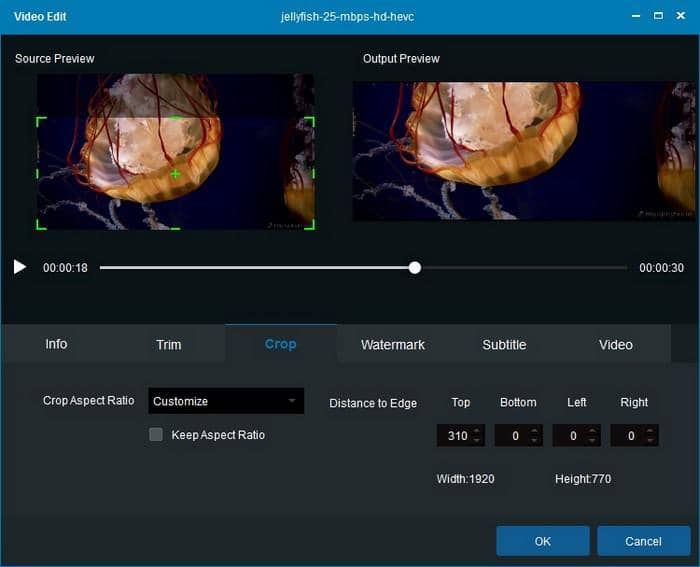Switch to the Trim tab
The height and width of the screenshot is (567, 700).
[x=169, y=345]
